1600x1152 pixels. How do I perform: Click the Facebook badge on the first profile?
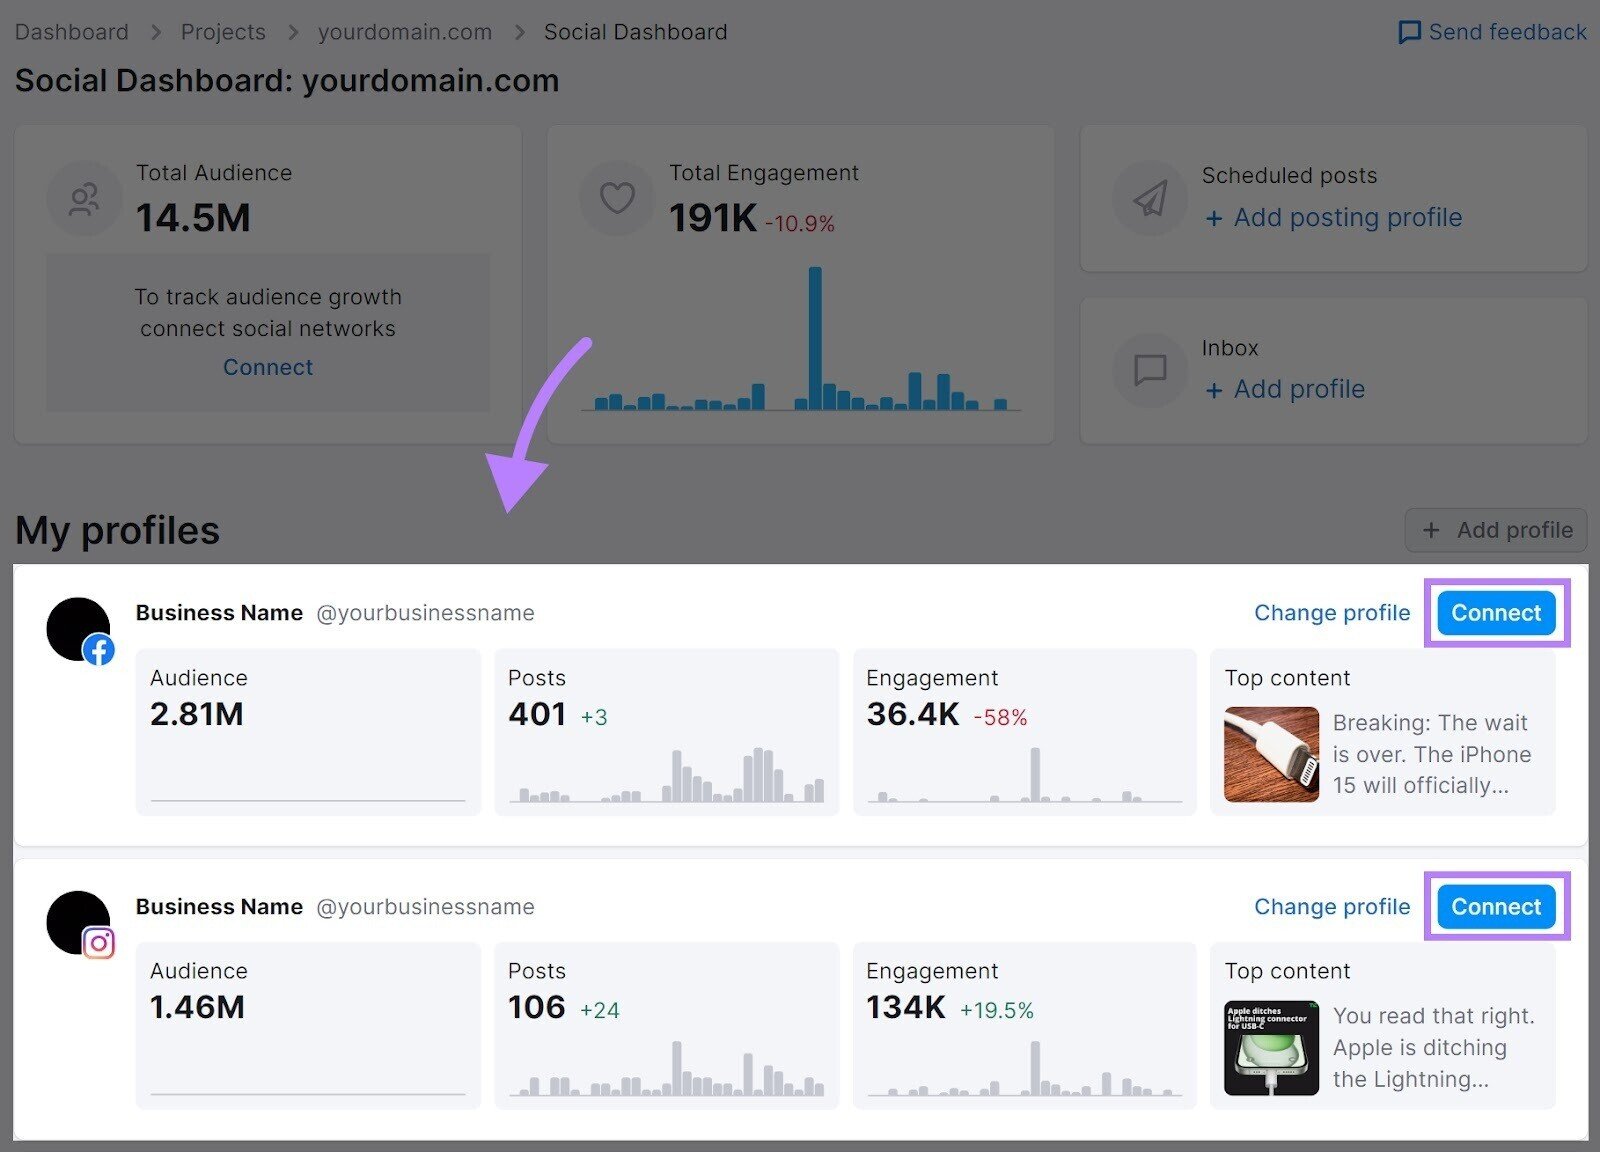point(100,649)
